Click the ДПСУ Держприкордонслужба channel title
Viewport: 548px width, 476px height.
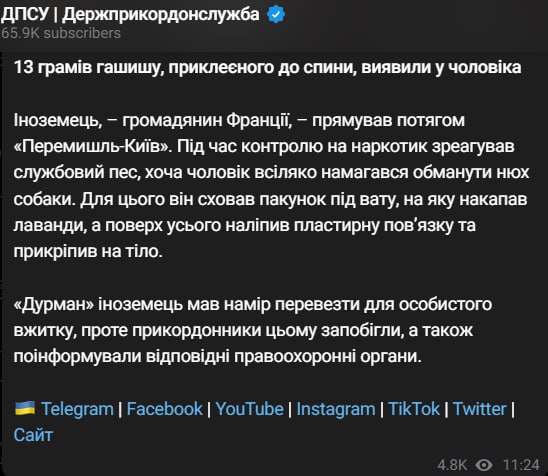point(130,15)
